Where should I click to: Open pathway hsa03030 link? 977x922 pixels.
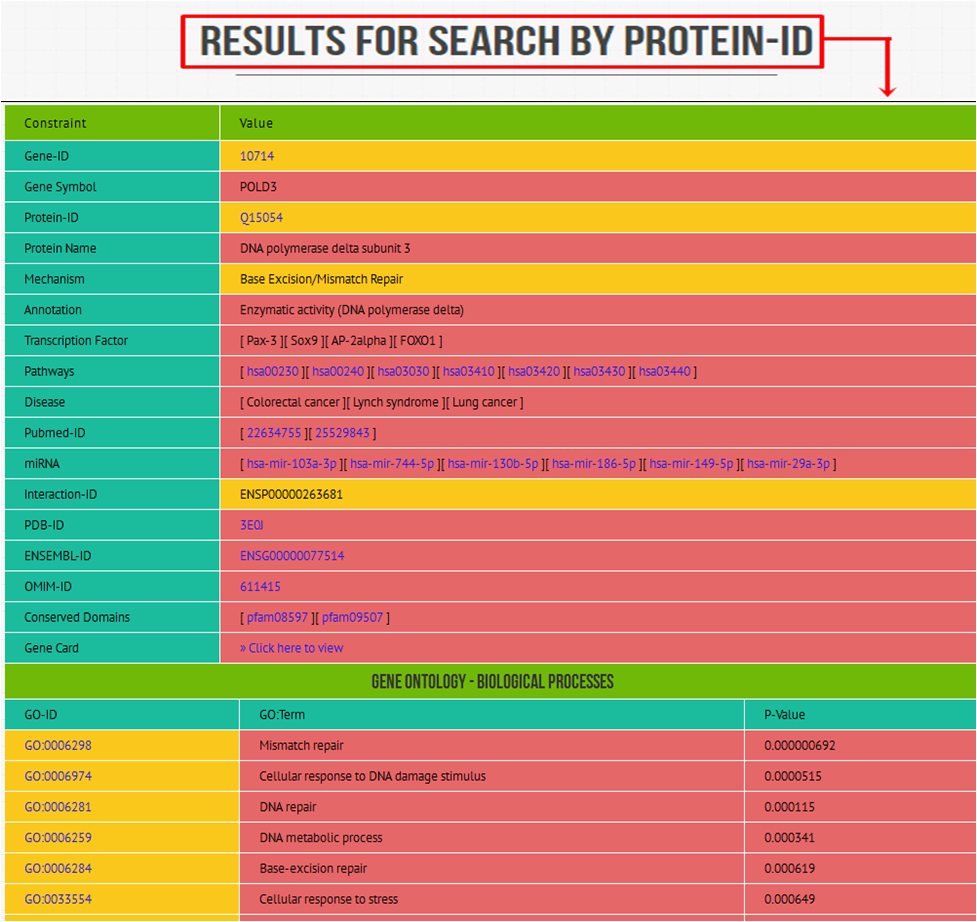point(403,371)
